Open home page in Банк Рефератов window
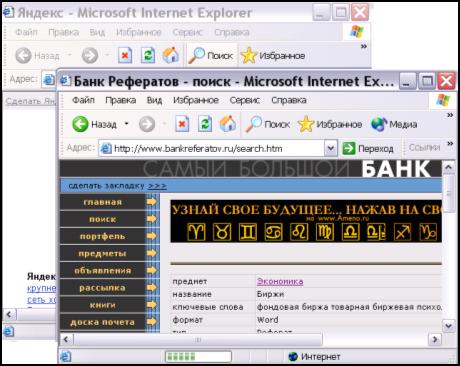This screenshot has width=460, height=366. coord(228,124)
